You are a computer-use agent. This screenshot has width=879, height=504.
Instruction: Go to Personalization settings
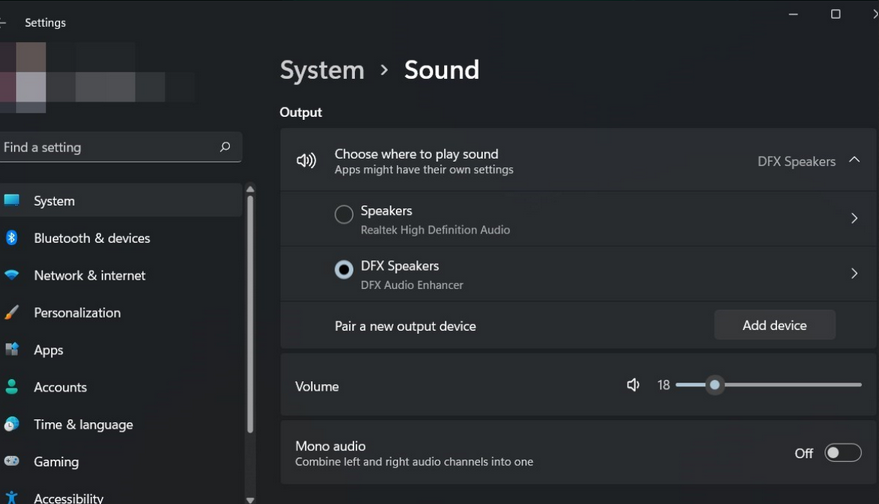click(x=121, y=312)
